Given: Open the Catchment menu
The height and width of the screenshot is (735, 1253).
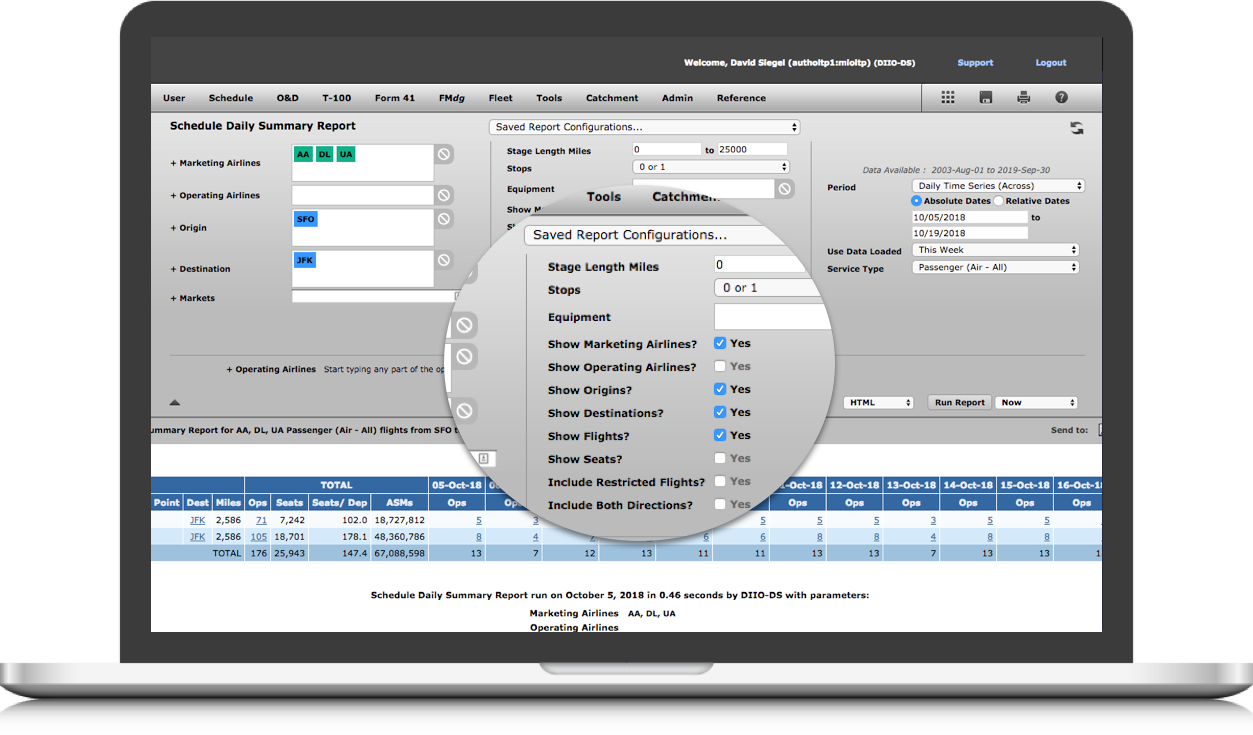Looking at the screenshot, I should coord(612,98).
